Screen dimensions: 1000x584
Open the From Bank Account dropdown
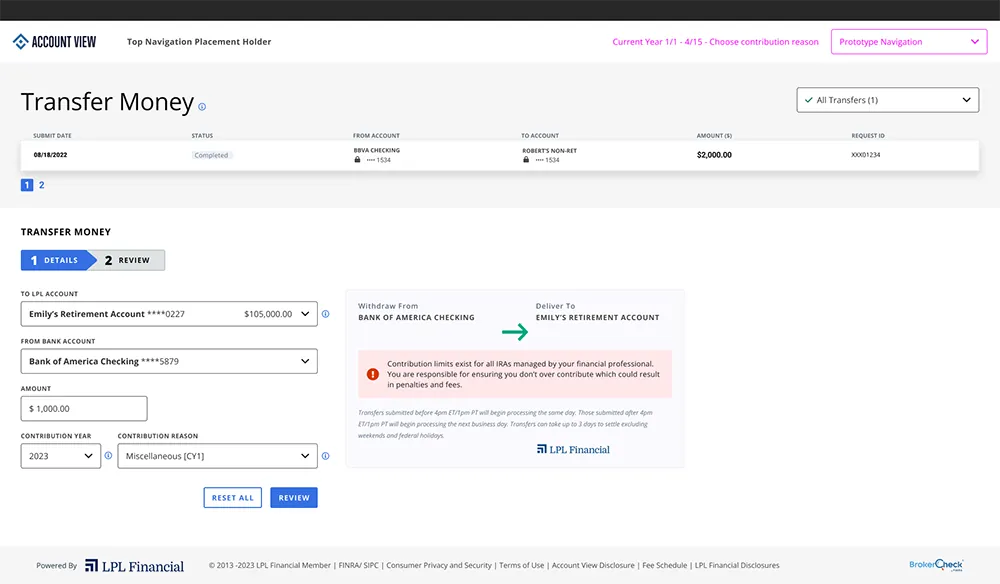click(169, 361)
